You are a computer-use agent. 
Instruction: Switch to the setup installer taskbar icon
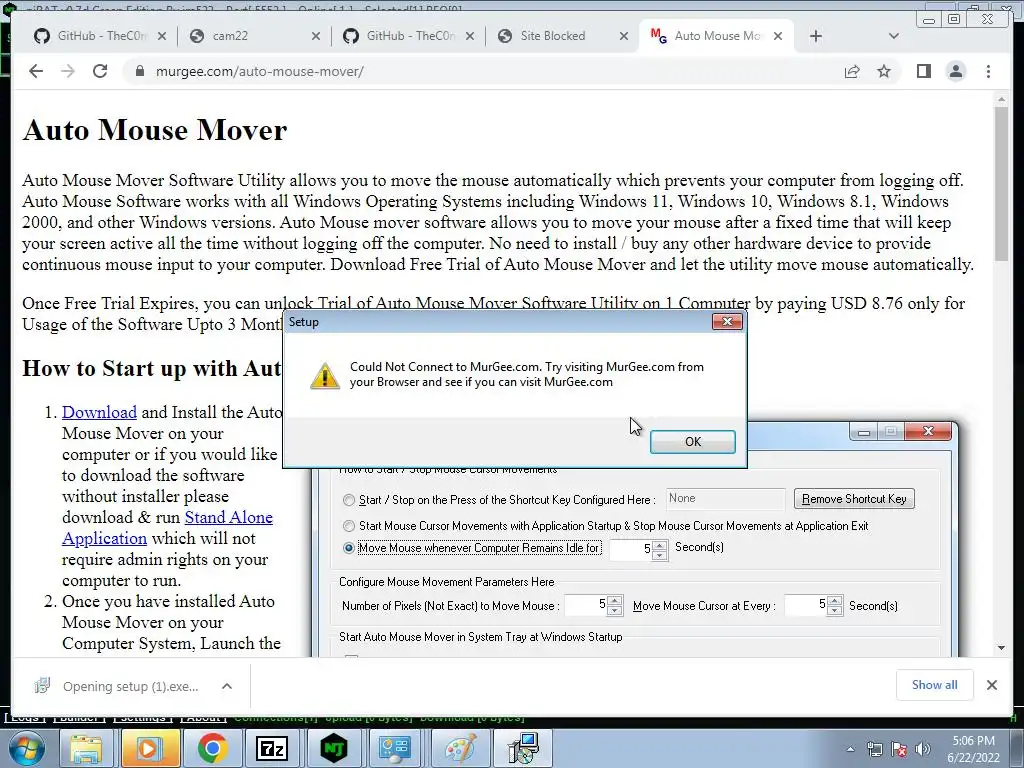(524, 748)
